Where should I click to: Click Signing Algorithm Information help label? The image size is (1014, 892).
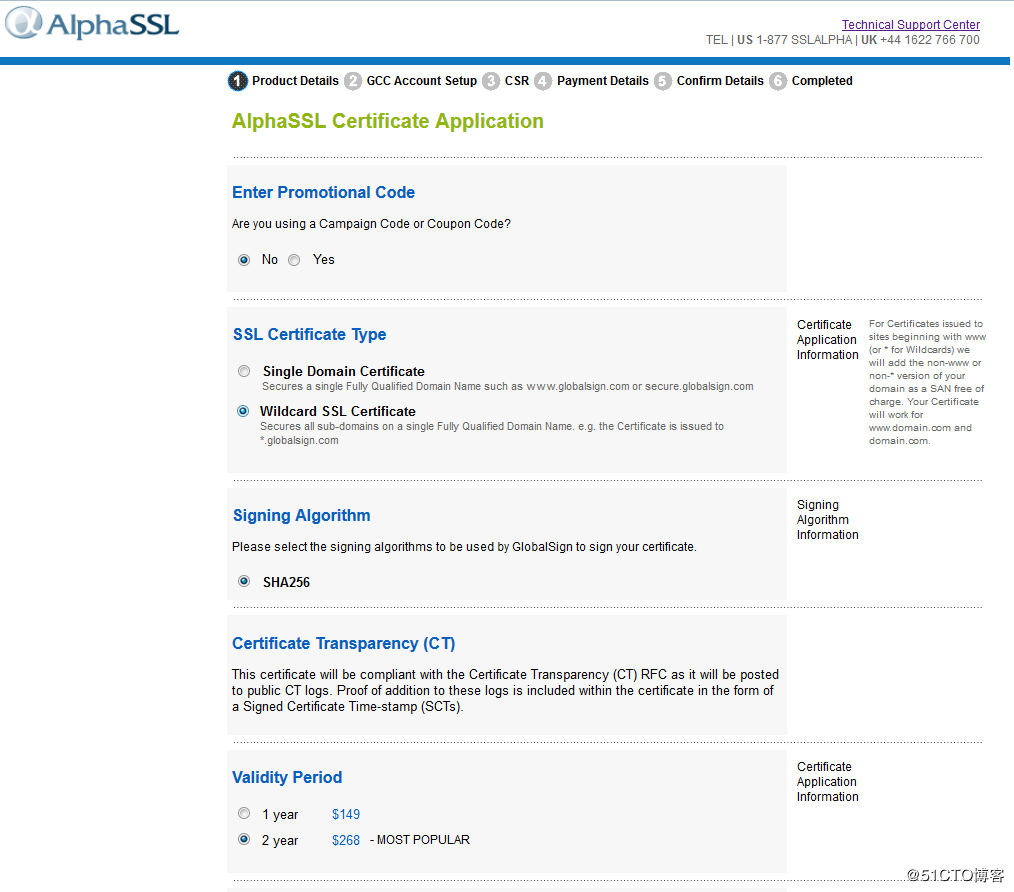point(828,519)
